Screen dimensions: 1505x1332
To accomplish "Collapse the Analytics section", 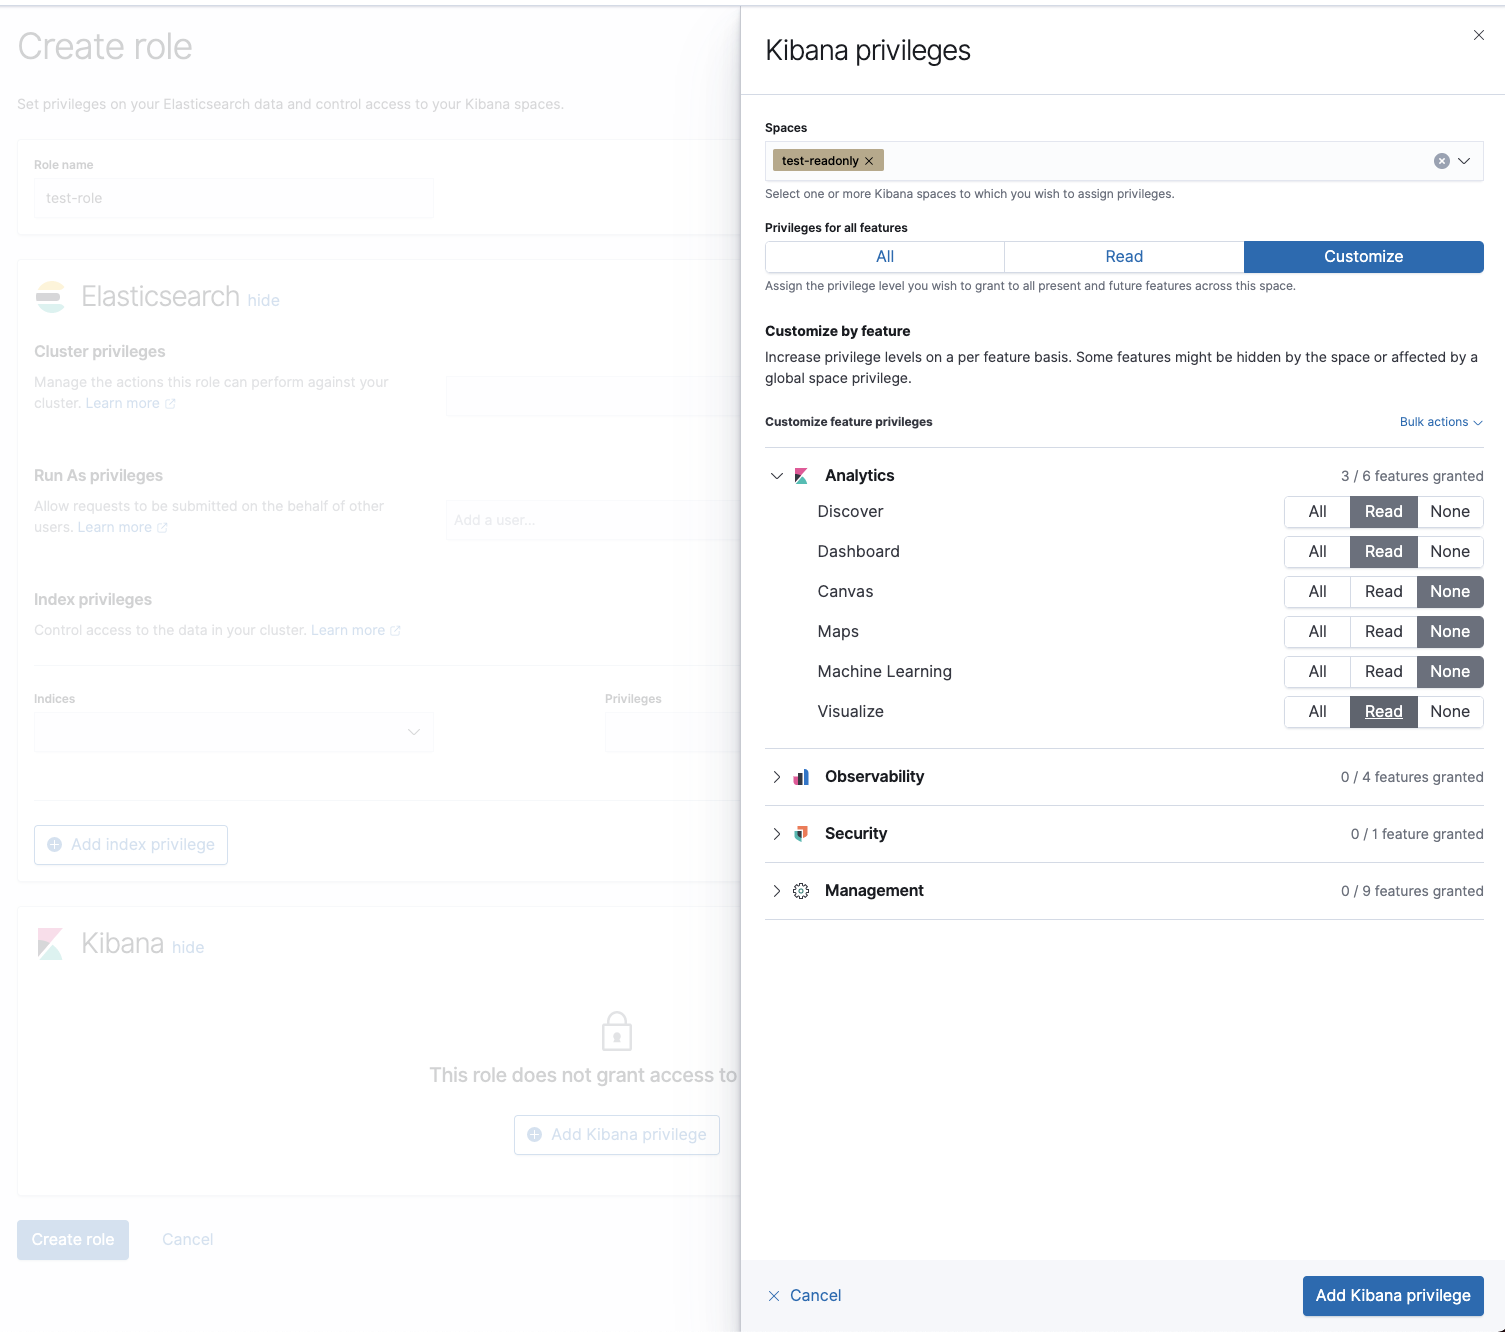I will (777, 476).
